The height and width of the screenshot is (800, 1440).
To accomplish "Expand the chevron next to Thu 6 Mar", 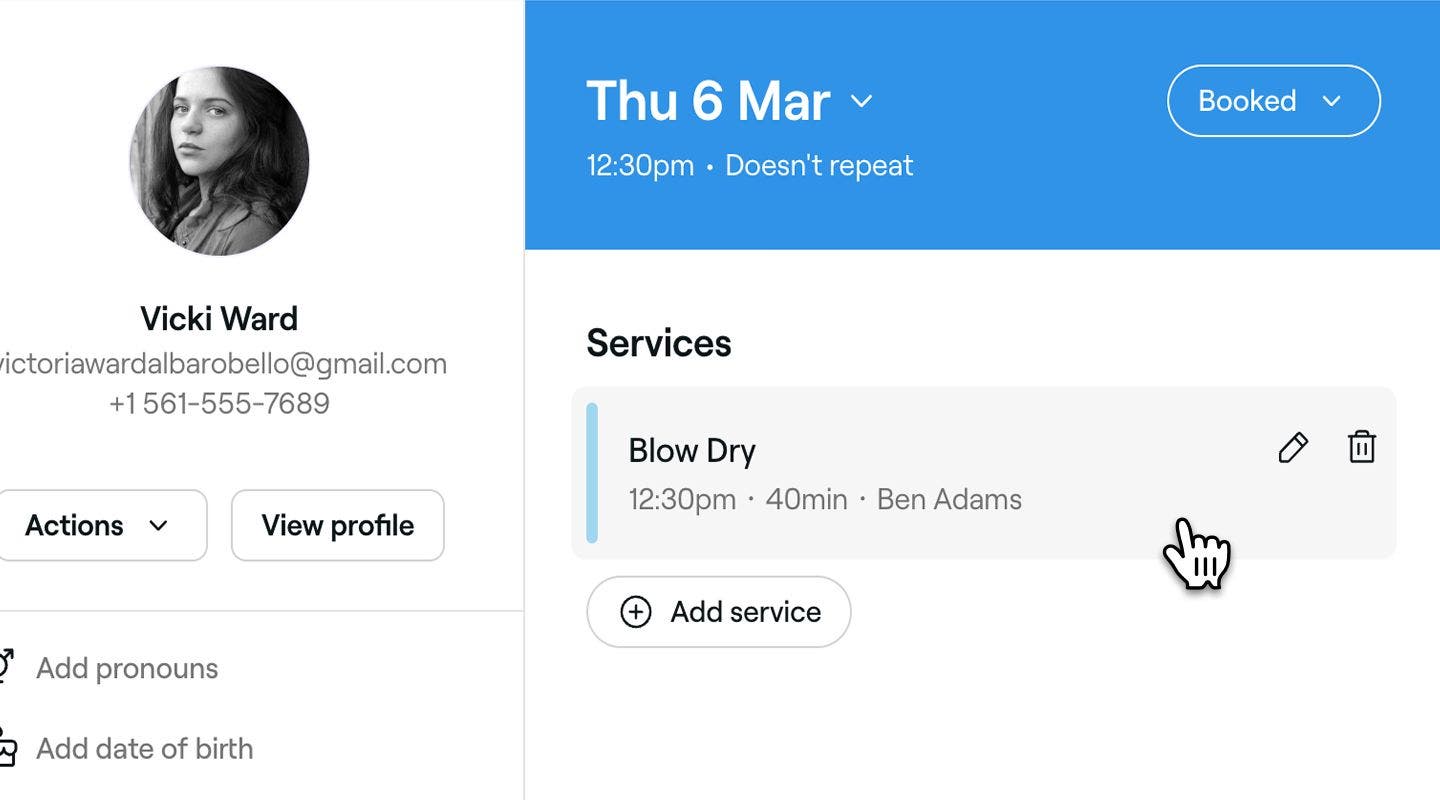I will (x=861, y=101).
